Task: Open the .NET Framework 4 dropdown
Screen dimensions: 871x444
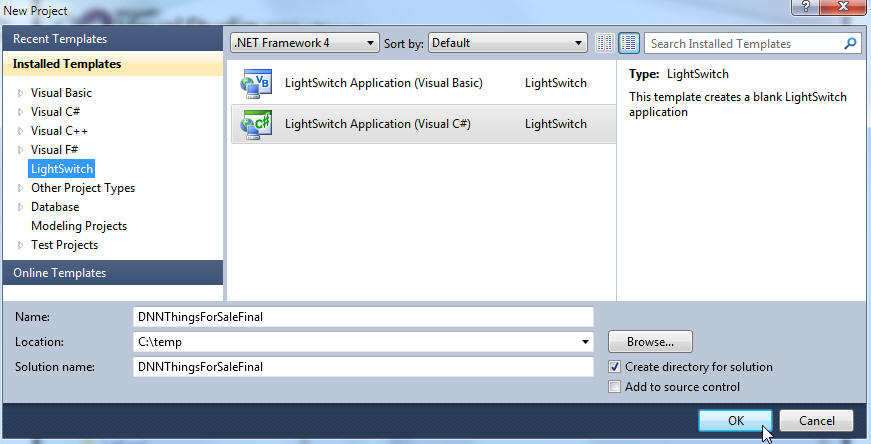Action: pyautogui.click(x=305, y=43)
